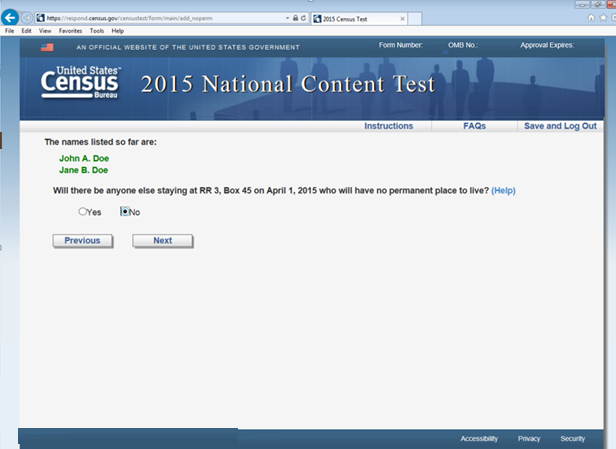The height and width of the screenshot is (449, 616).
Task: Open Favorites with the star icon
Action: pyautogui.click(x=603, y=18)
